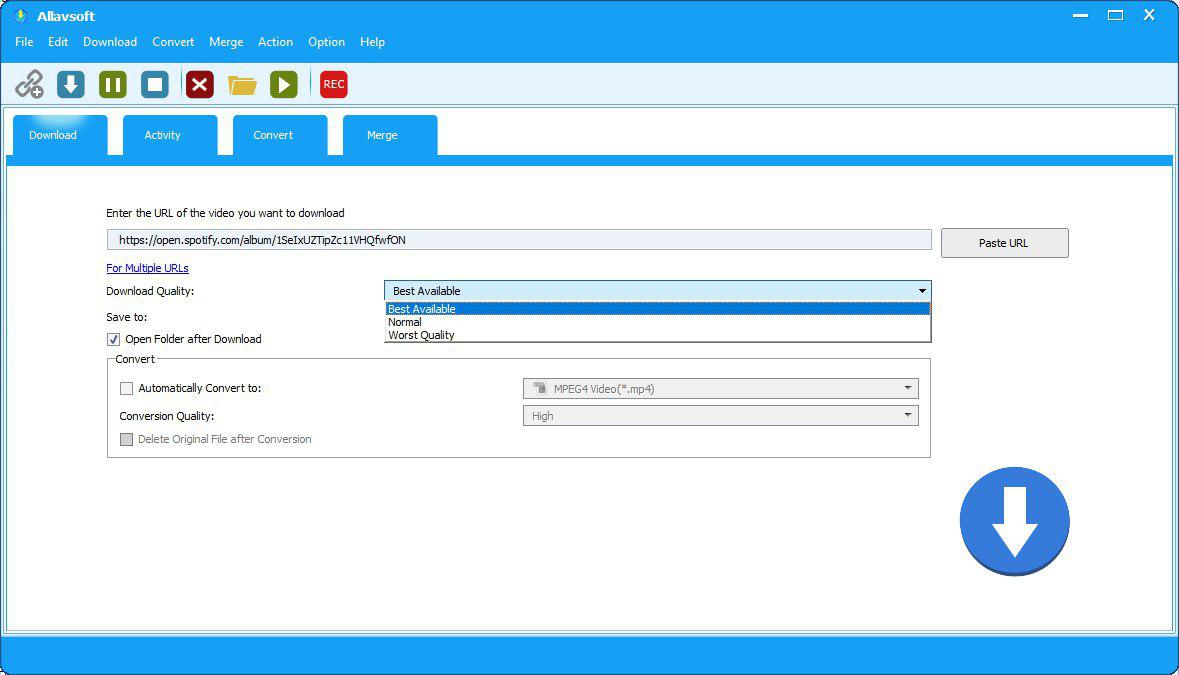
Task: Open the Convert menu
Action: [173, 42]
